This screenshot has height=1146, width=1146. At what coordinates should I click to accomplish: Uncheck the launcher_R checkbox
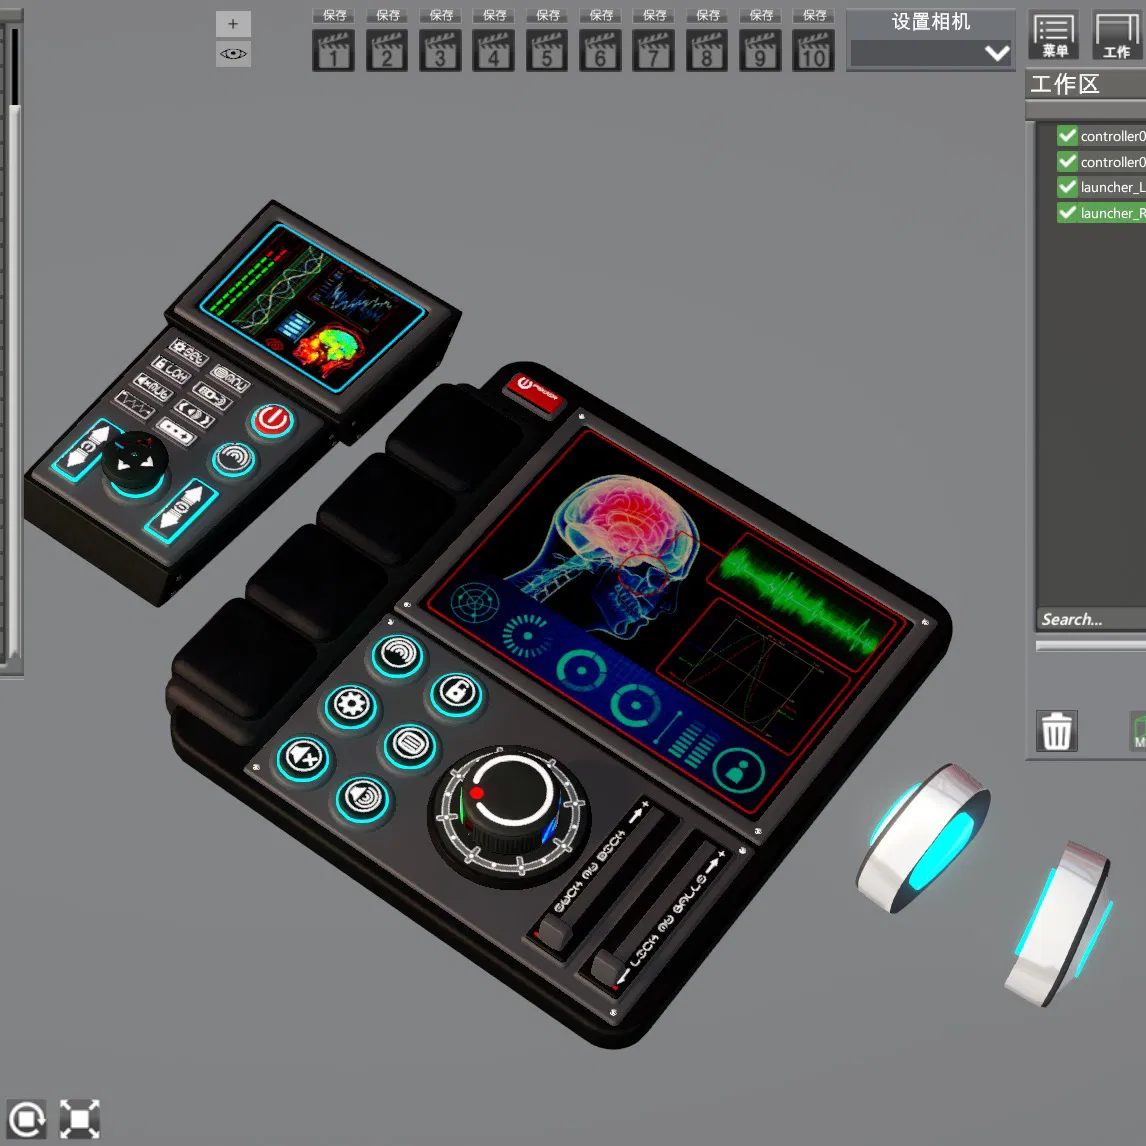pos(1067,213)
